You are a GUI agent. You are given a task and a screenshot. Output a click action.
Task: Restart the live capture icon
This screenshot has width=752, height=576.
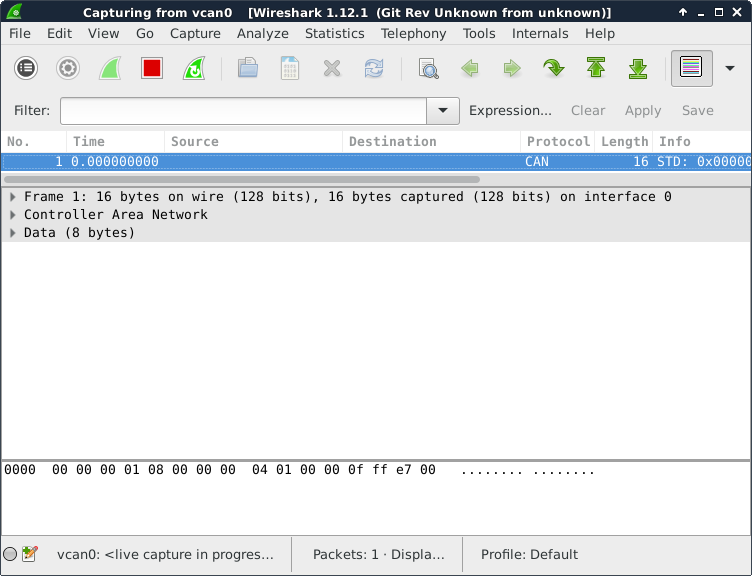pyautogui.click(x=194, y=68)
